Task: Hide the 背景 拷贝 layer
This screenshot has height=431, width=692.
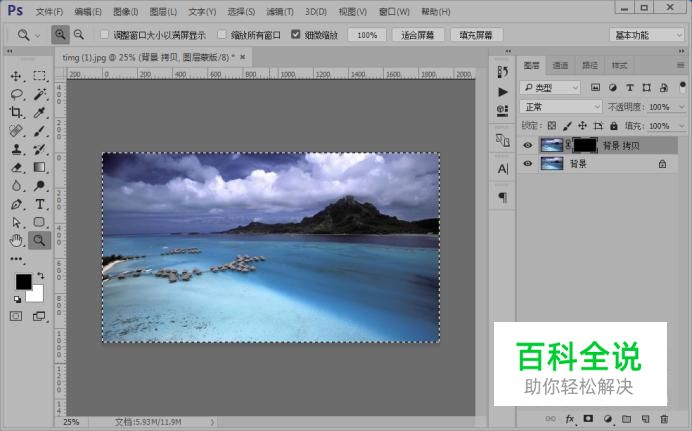Action: [x=528, y=145]
